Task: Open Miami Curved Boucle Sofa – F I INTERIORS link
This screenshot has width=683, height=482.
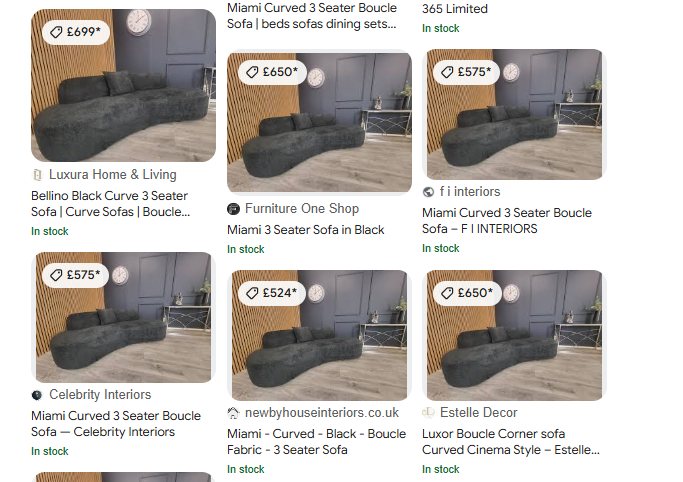Action: point(507,221)
